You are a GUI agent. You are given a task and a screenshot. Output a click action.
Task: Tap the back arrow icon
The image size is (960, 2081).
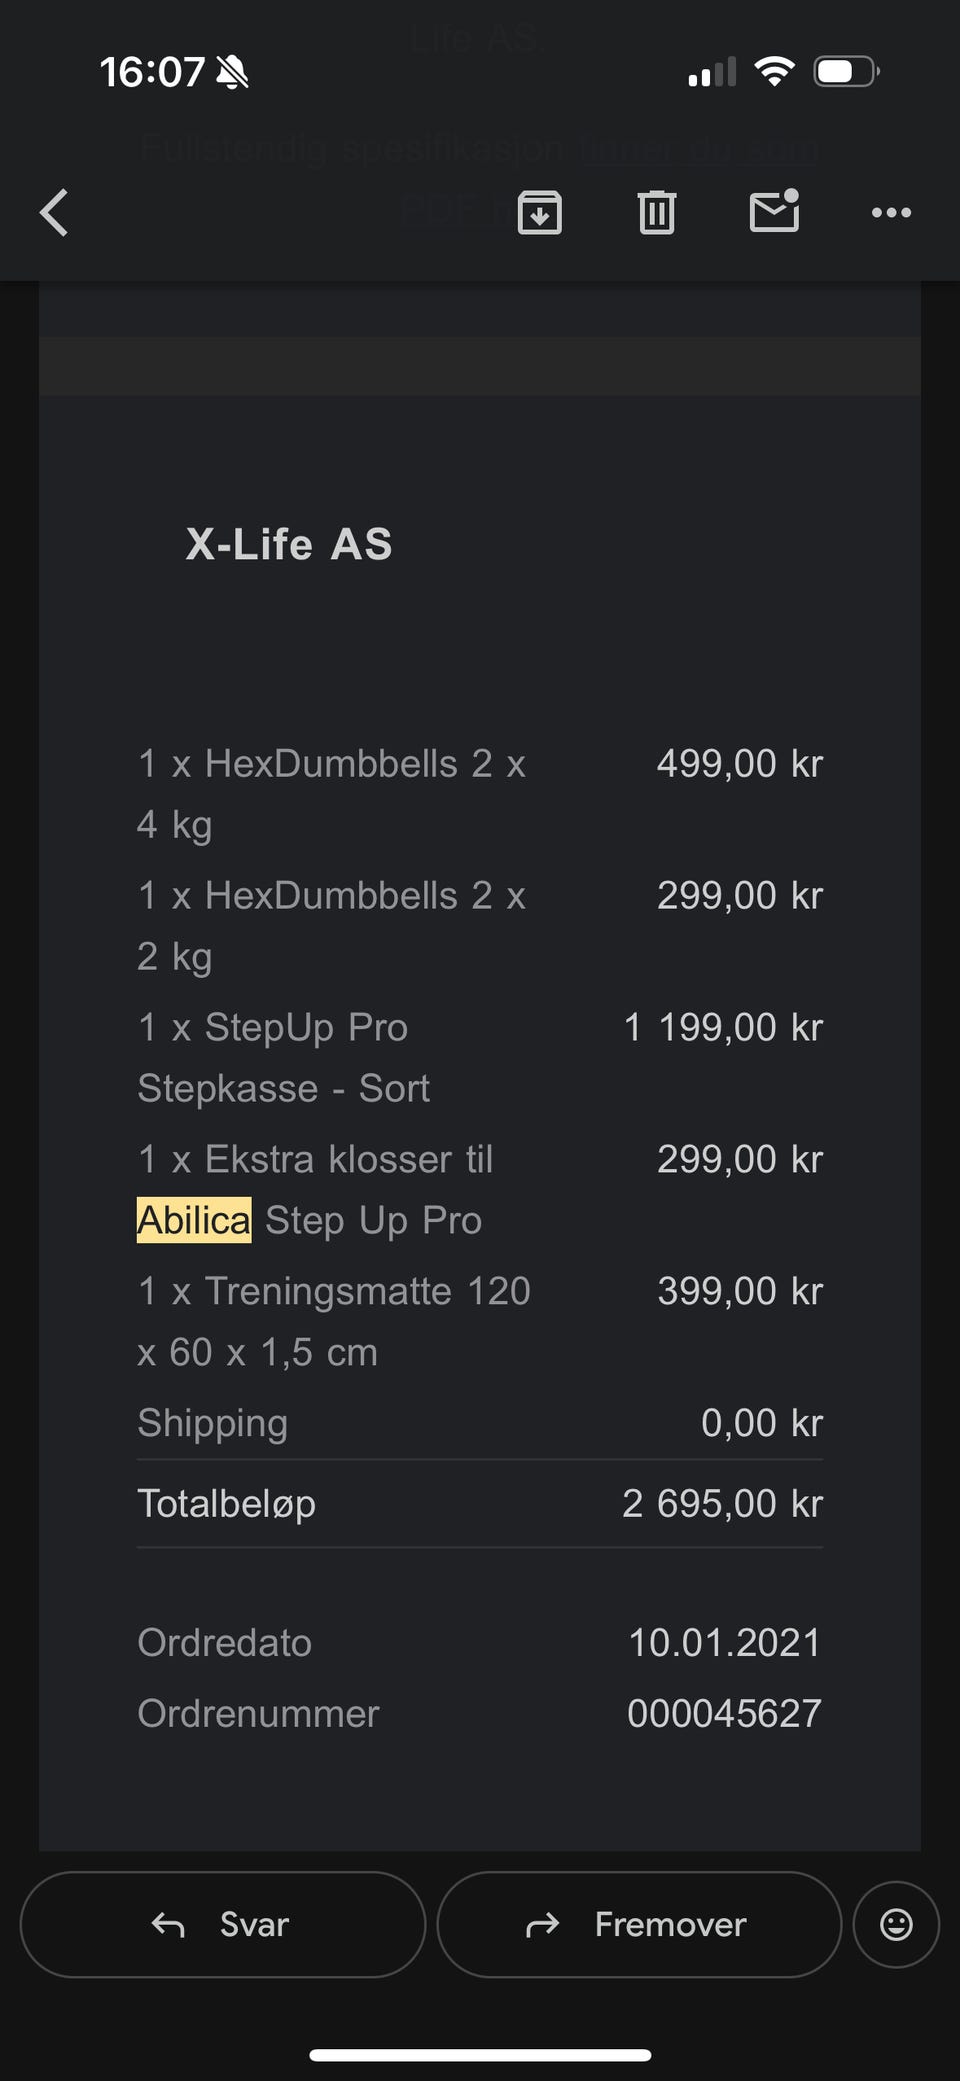[55, 212]
